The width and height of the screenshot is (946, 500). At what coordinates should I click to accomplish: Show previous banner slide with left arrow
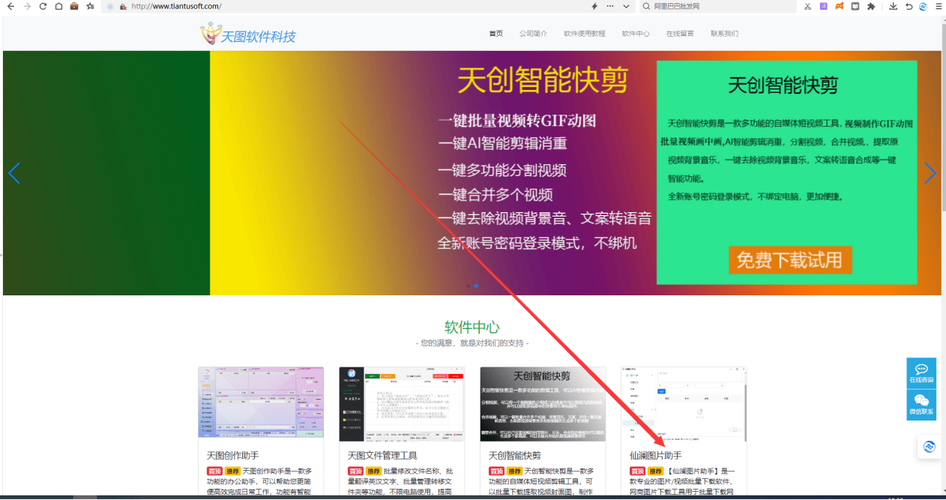tap(14, 173)
